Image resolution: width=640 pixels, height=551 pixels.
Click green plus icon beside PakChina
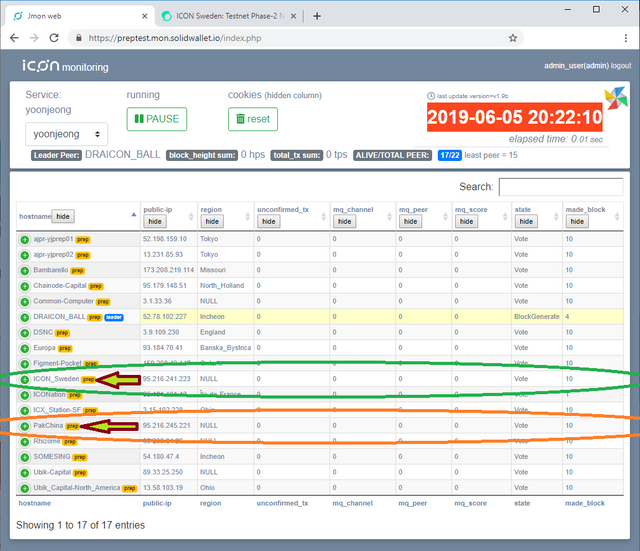tap(24, 426)
